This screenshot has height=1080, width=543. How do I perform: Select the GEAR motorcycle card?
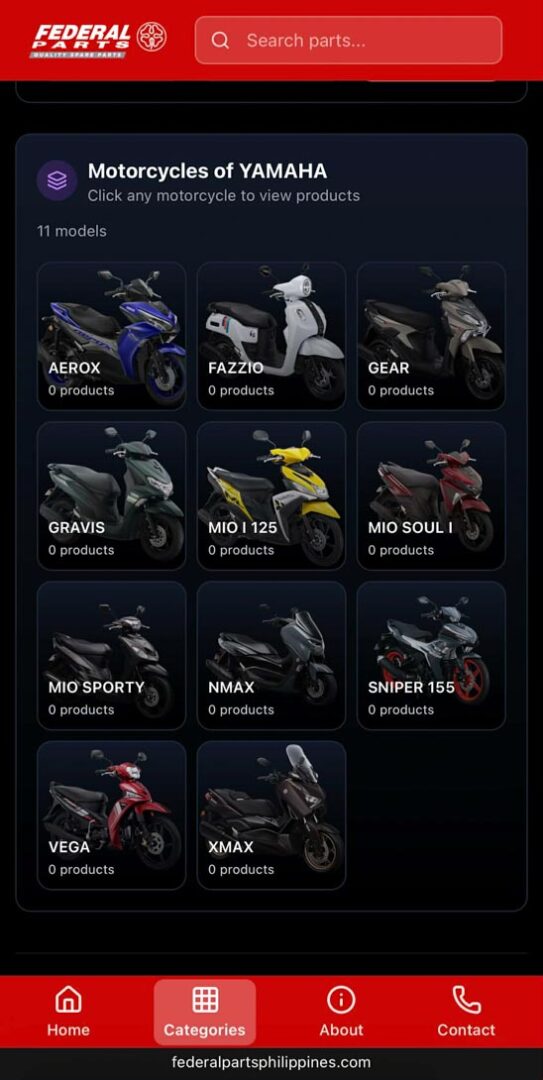[x=431, y=336]
